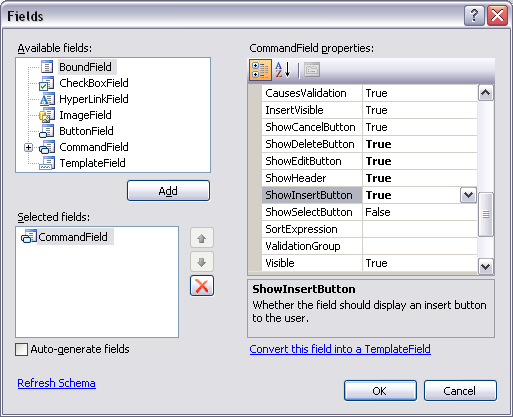Expand the CommandField tree node
Screen dimensions: 513x417
pyautogui.click(x=29, y=147)
